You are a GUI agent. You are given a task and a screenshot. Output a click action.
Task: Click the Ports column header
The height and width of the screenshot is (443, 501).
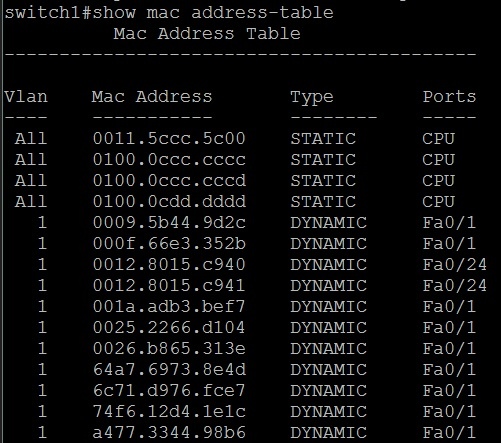coord(449,97)
